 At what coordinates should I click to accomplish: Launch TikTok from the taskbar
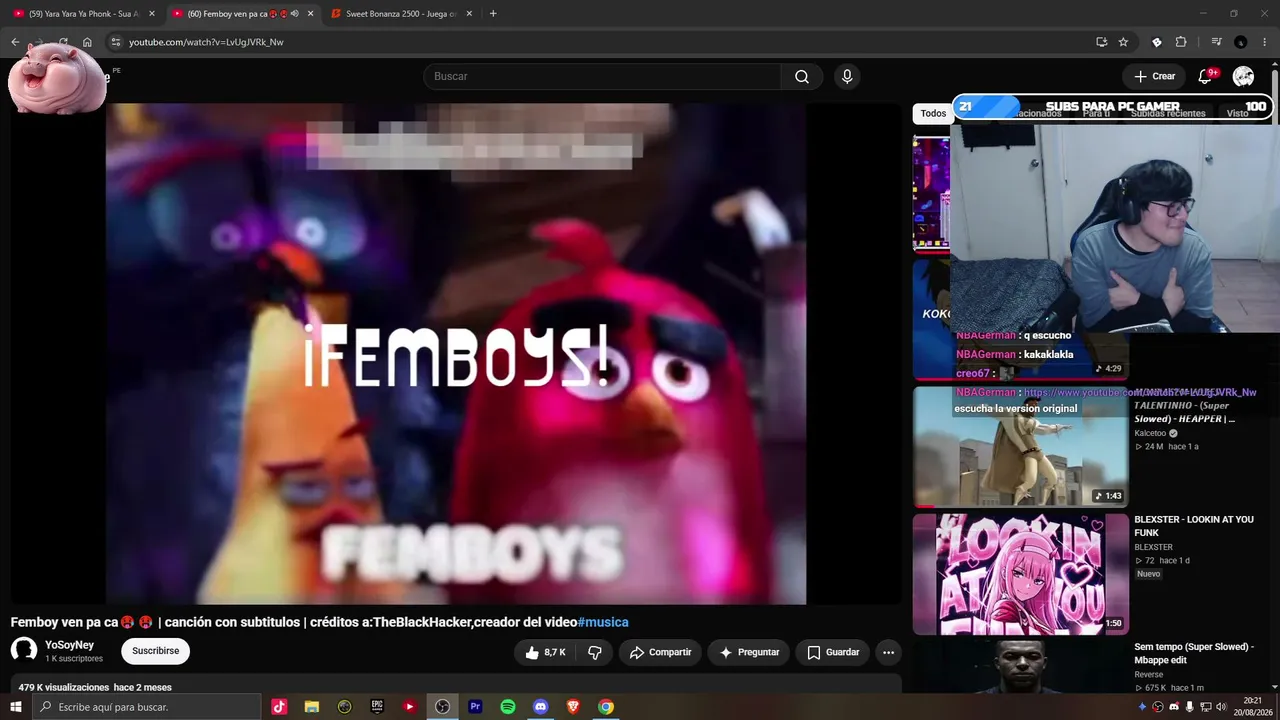(x=279, y=707)
